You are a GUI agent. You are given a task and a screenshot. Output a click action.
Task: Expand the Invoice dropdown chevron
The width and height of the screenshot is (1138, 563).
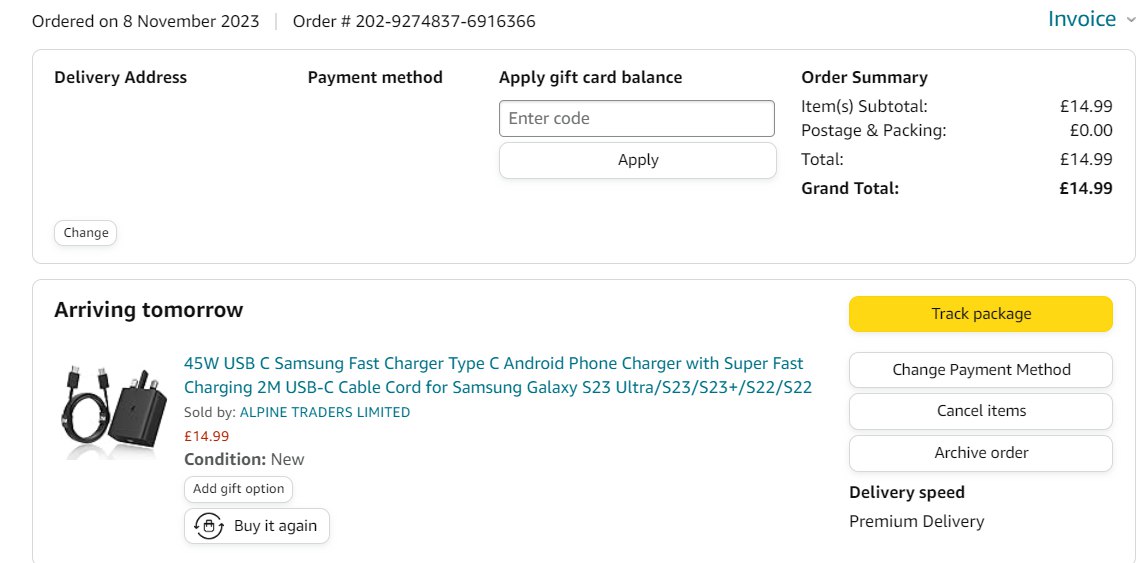click(x=1131, y=20)
